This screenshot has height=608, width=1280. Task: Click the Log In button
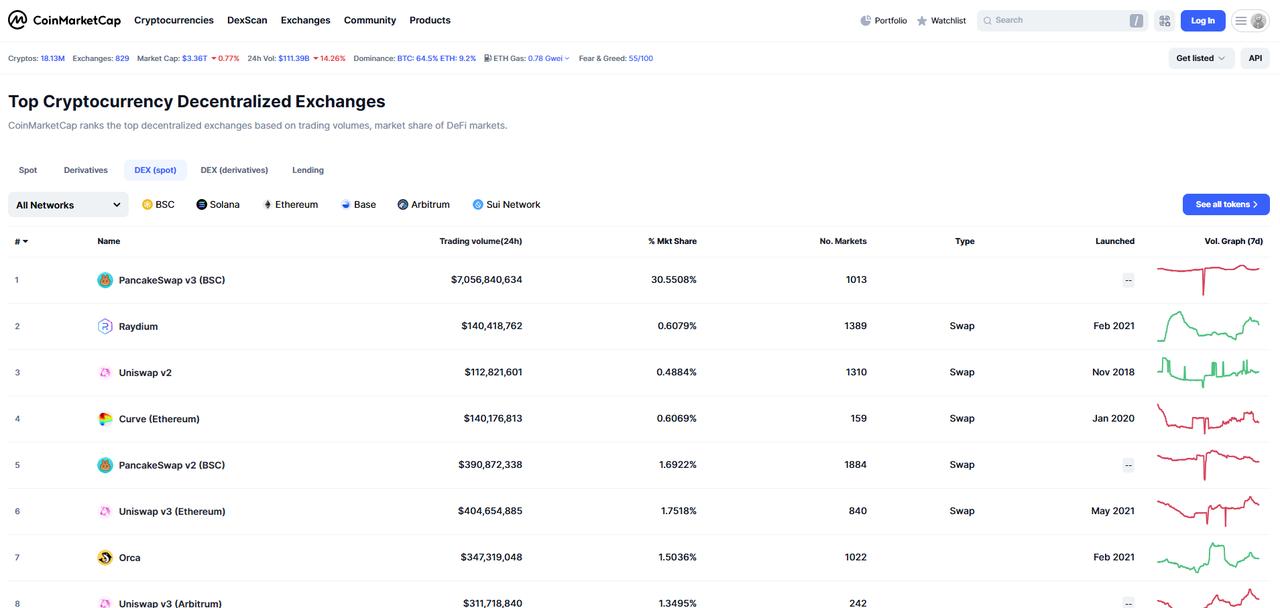point(1203,20)
